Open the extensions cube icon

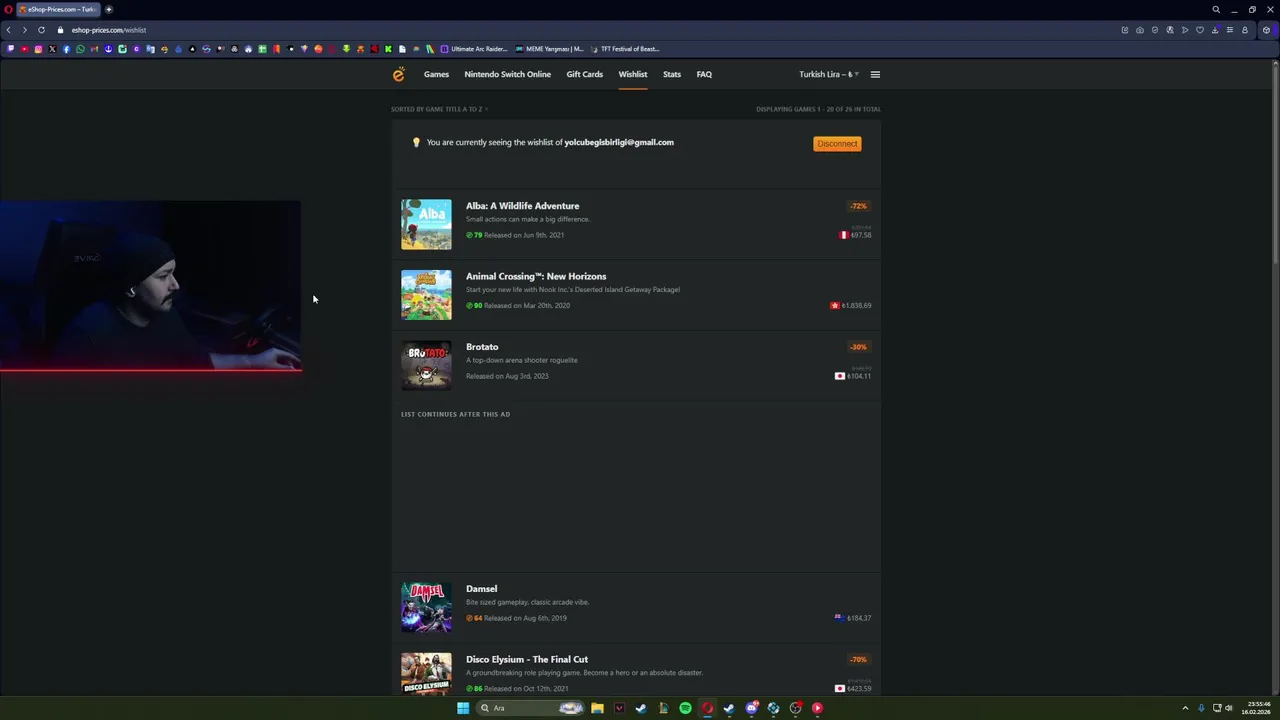1266,30
